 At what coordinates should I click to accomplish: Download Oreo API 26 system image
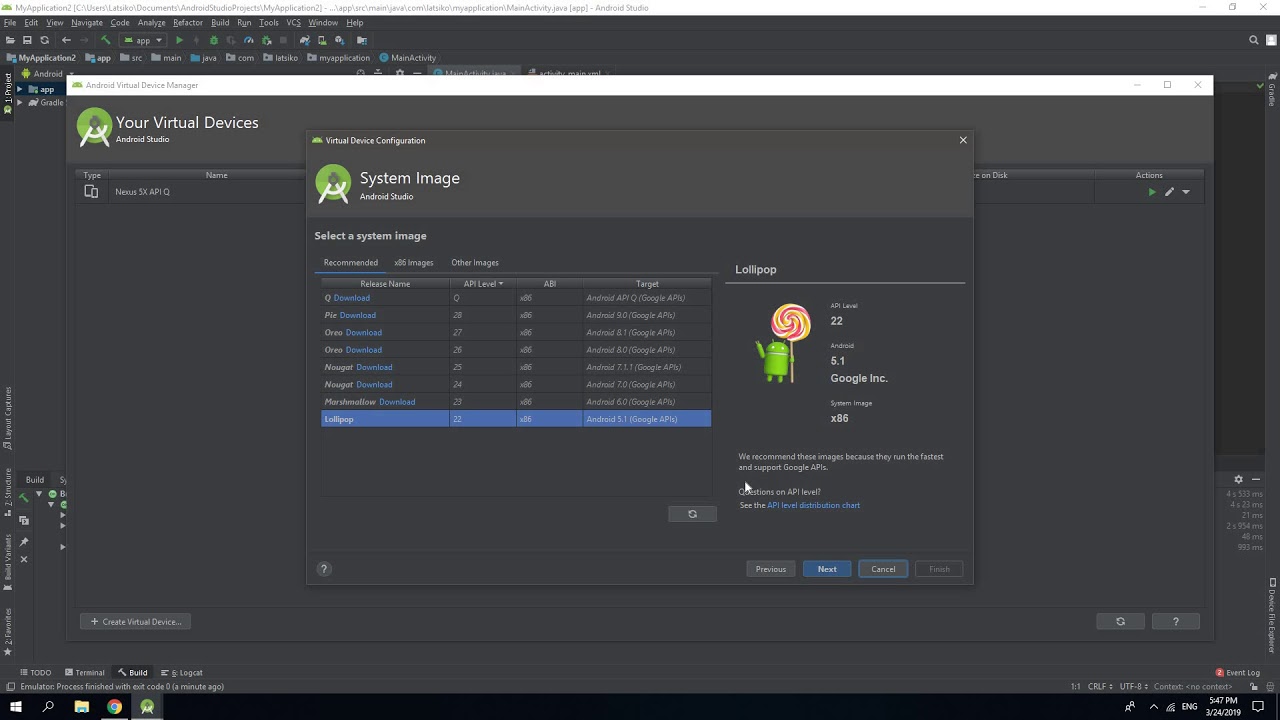(363, 350)
